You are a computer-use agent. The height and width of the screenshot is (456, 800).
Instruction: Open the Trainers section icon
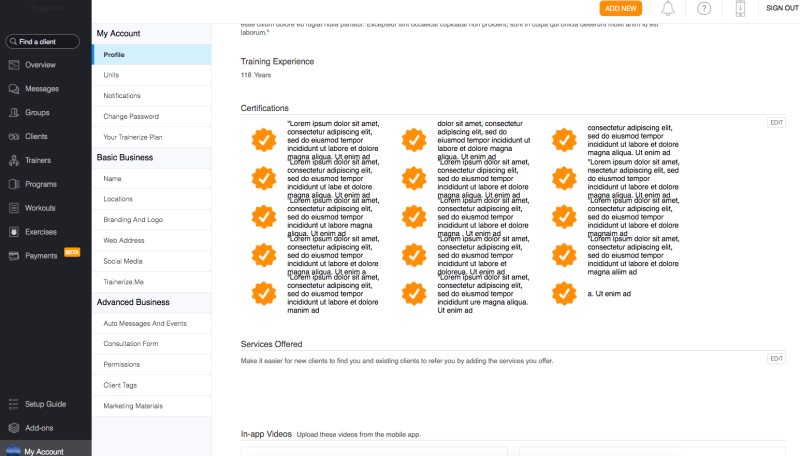tap(14, 160)
